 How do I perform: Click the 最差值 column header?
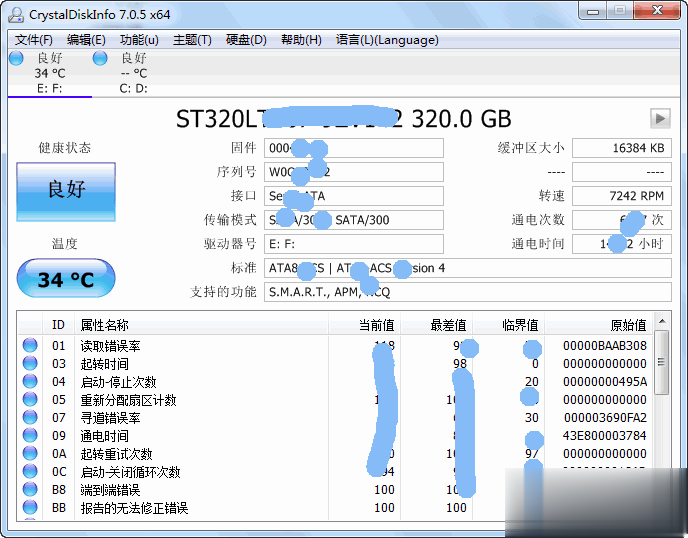(436, 325)
